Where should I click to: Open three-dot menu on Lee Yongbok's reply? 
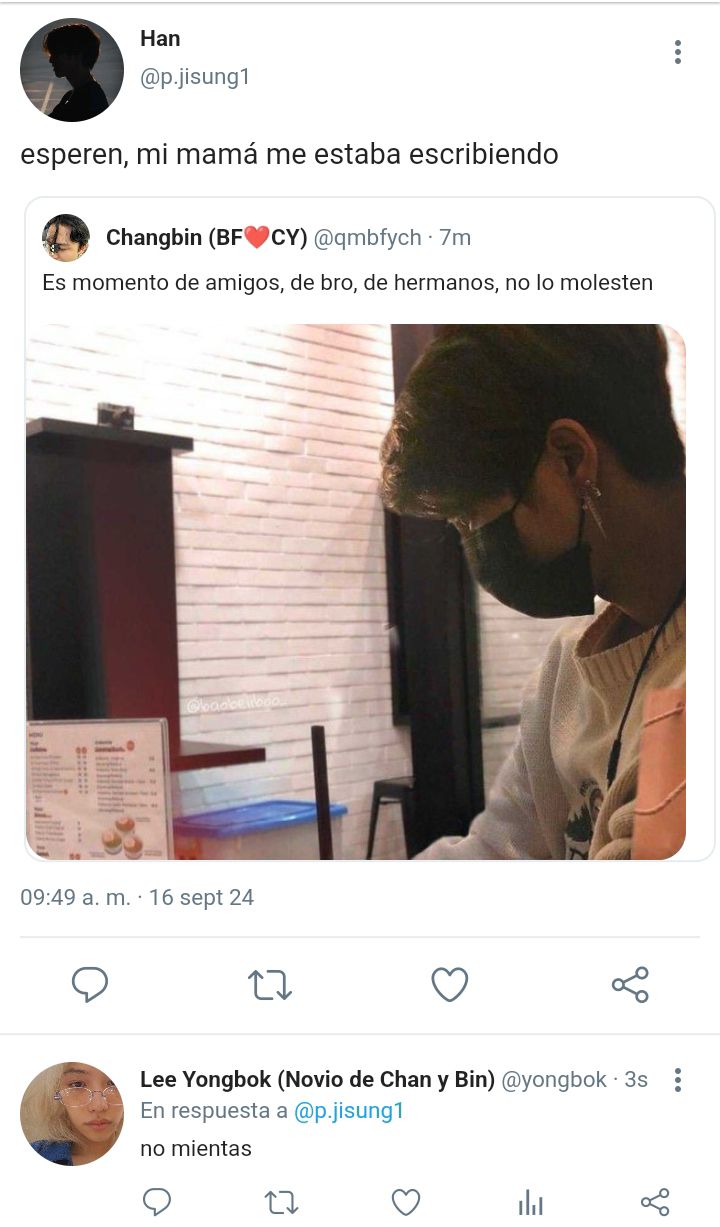point(678,1080)
